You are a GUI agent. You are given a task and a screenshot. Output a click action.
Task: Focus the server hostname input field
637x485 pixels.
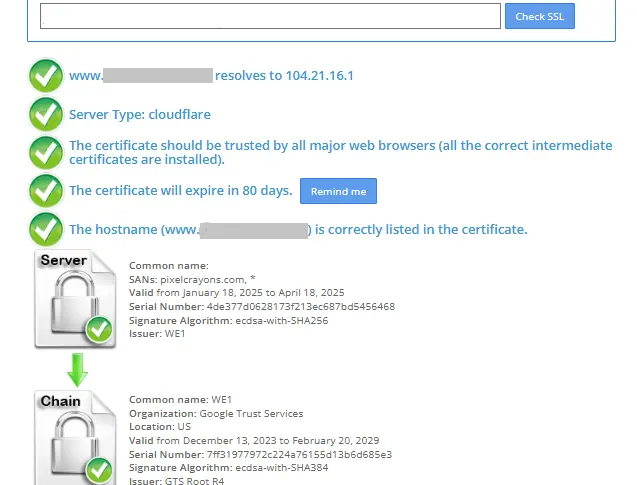click(270, 16)
